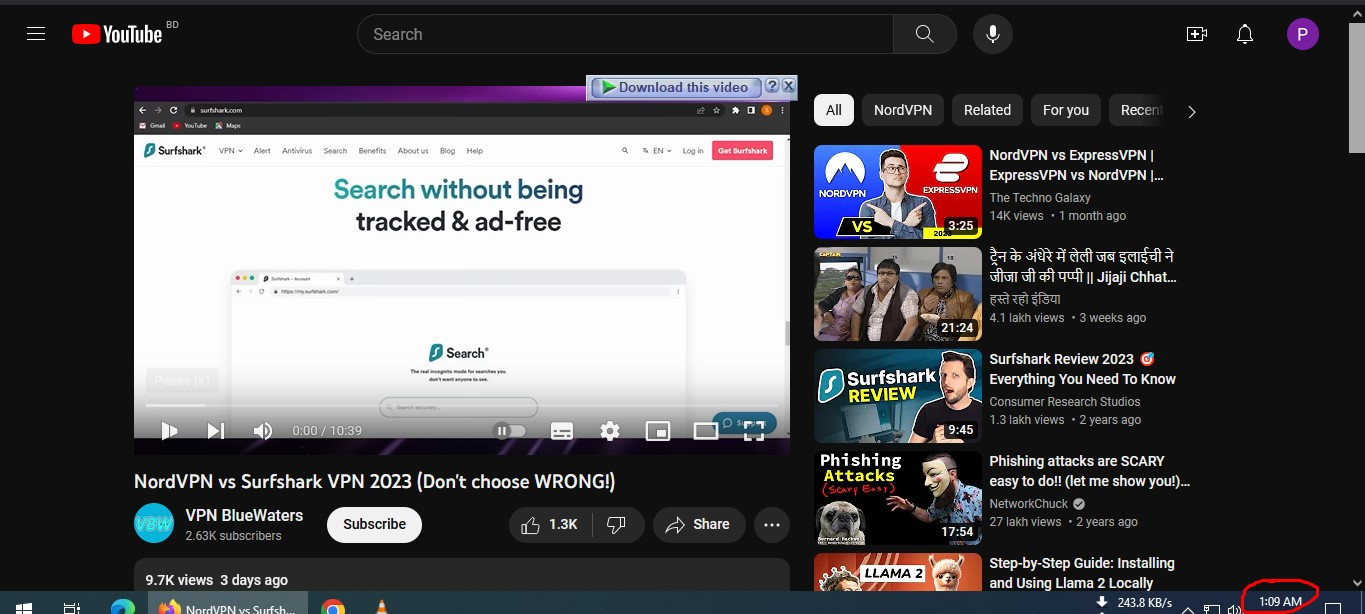Click the magnifier search button

click(925, 34)
